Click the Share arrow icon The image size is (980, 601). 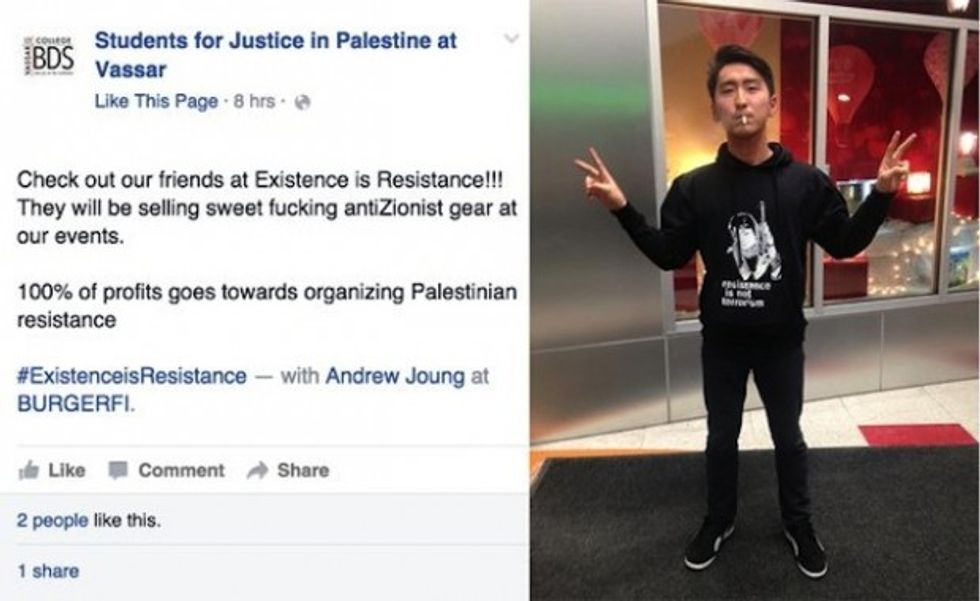tap(258, 470)
